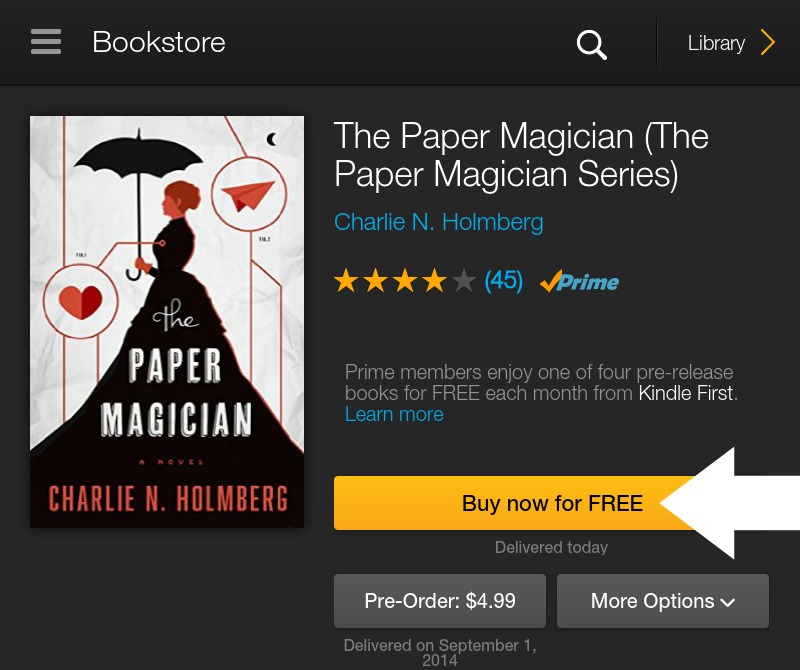Expand the More Options dropdown
The width and height of the screenshot is (800, 670).
click(x=662, y=601)
